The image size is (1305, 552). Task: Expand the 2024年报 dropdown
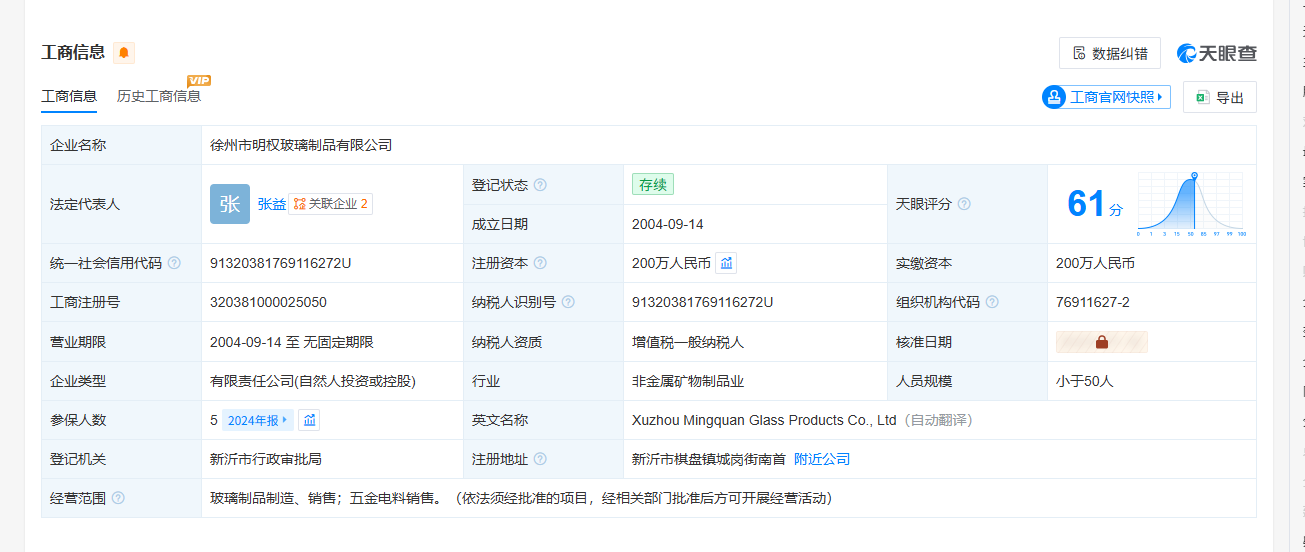click(x=258, y=420)
